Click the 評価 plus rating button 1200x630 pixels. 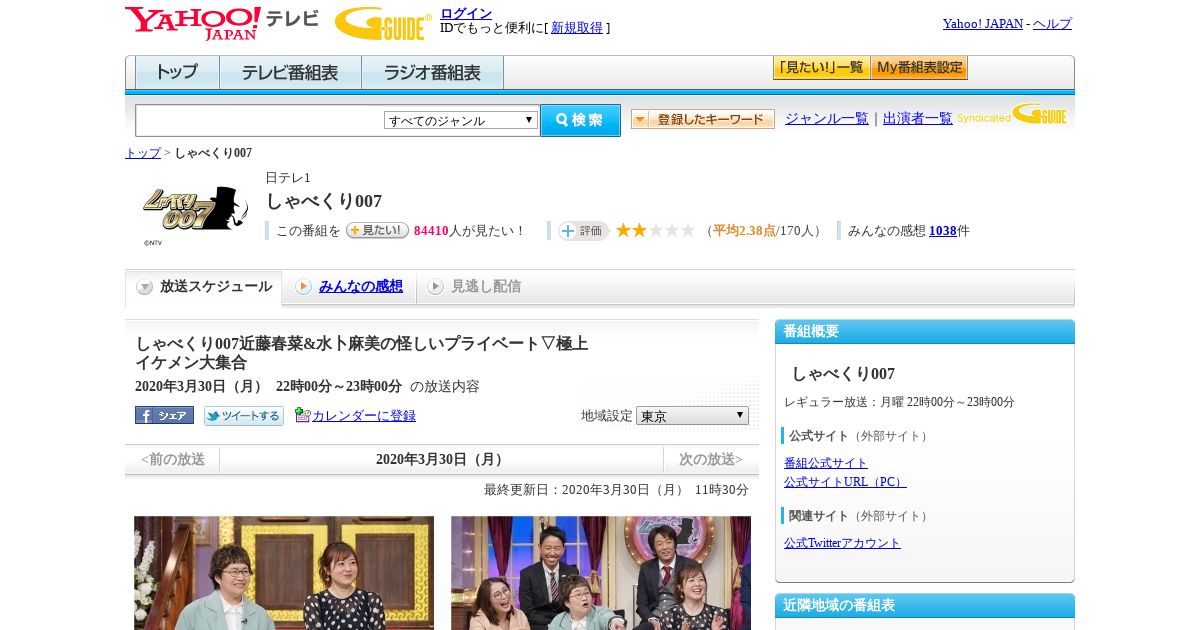tap(584, 231)
